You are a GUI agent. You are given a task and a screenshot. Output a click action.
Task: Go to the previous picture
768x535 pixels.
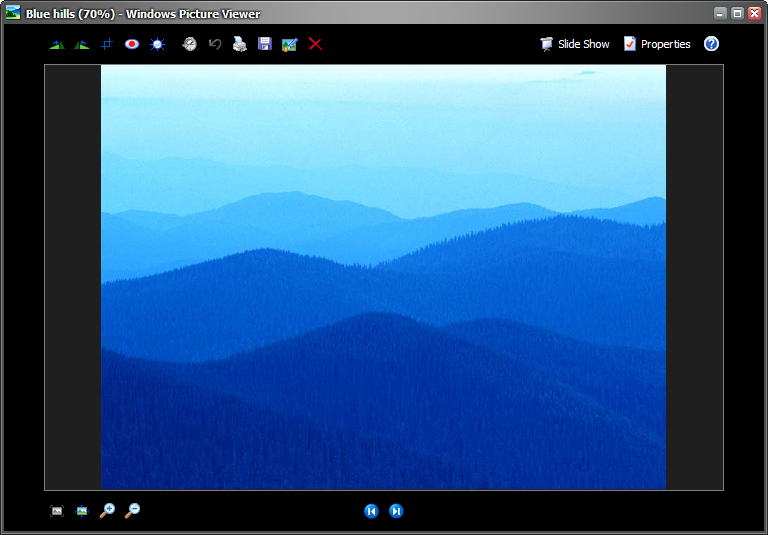(371, 511)
